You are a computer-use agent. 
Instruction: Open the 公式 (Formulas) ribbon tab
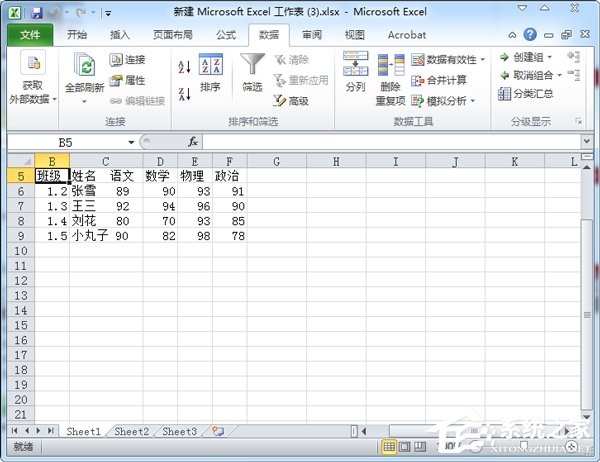226,34
